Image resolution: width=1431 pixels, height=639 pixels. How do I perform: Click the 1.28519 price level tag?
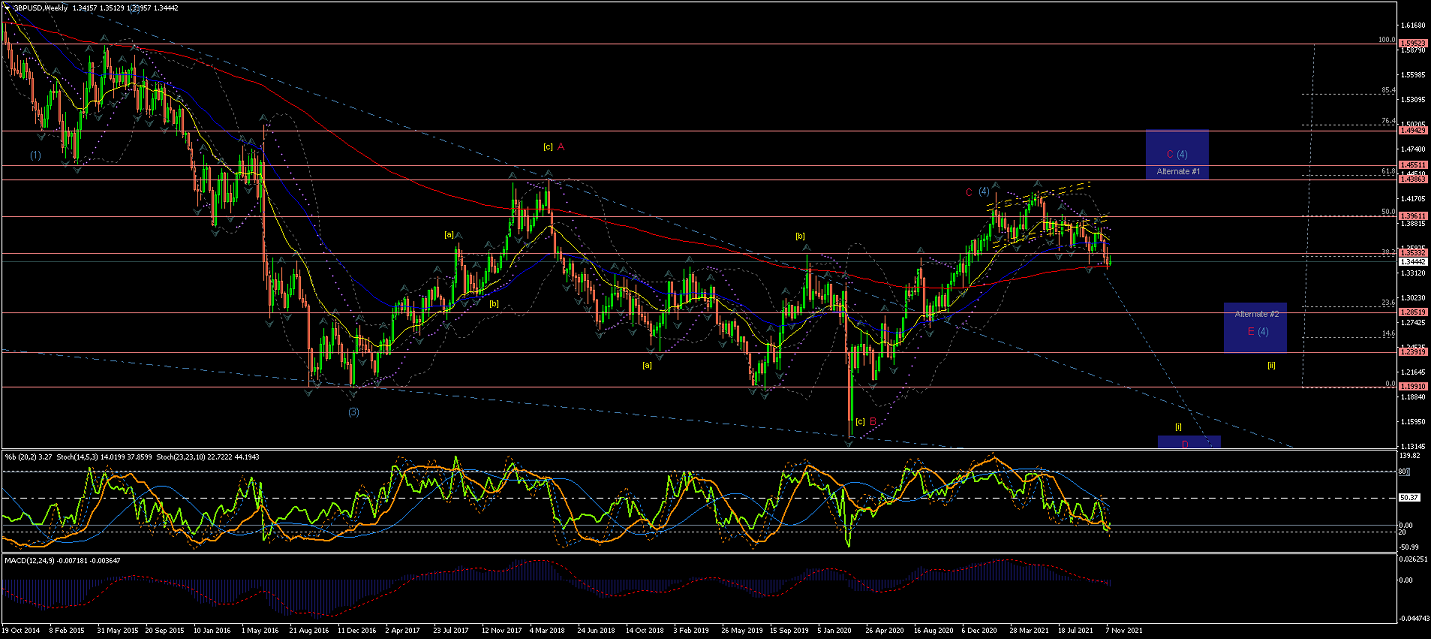(x=1413, y=312)
